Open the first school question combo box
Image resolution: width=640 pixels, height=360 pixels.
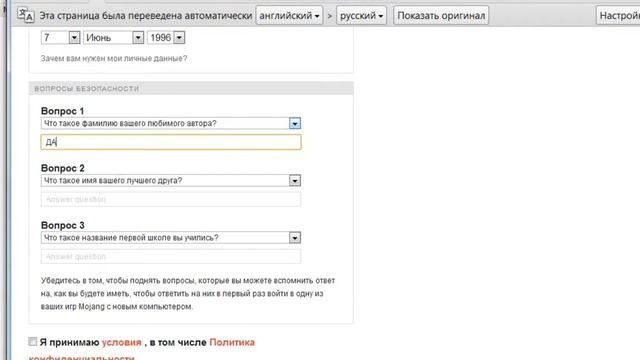coord(171,238)
